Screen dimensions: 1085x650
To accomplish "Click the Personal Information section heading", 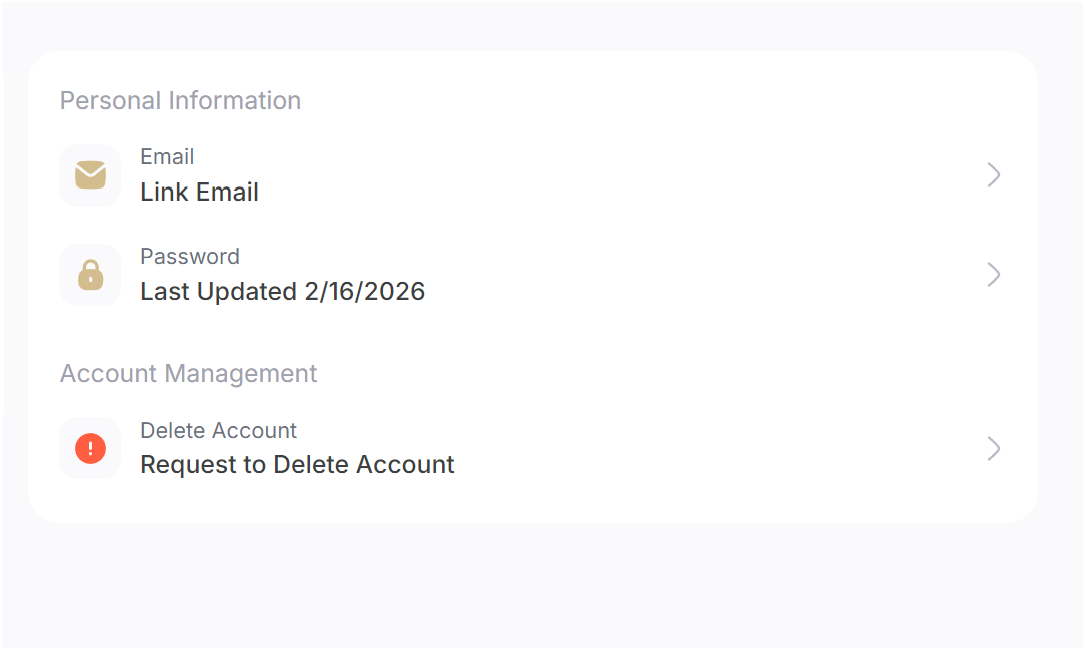I will (181, 100).
